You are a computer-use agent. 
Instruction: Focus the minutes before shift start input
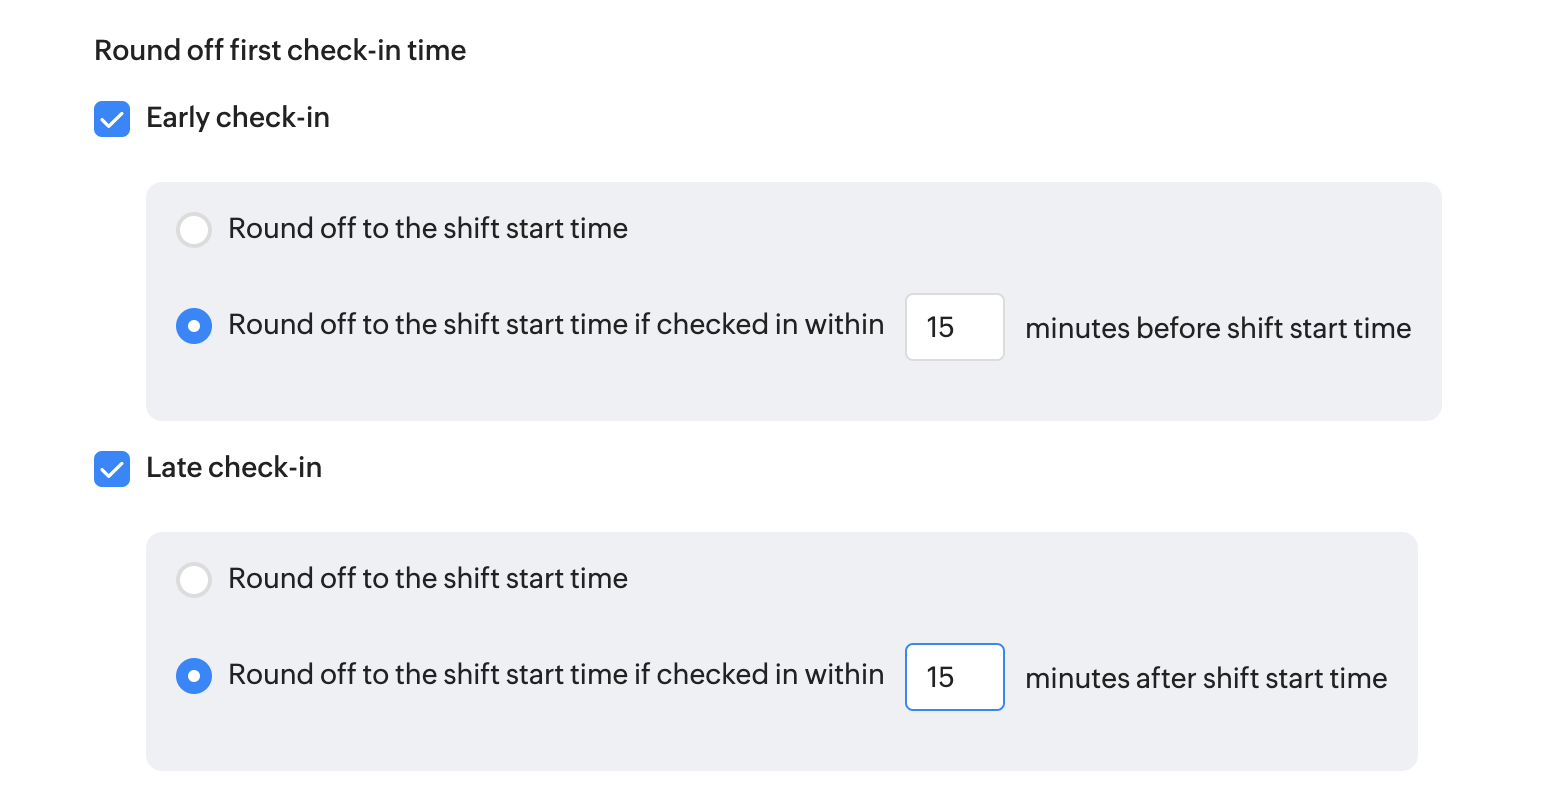(954, 327)
